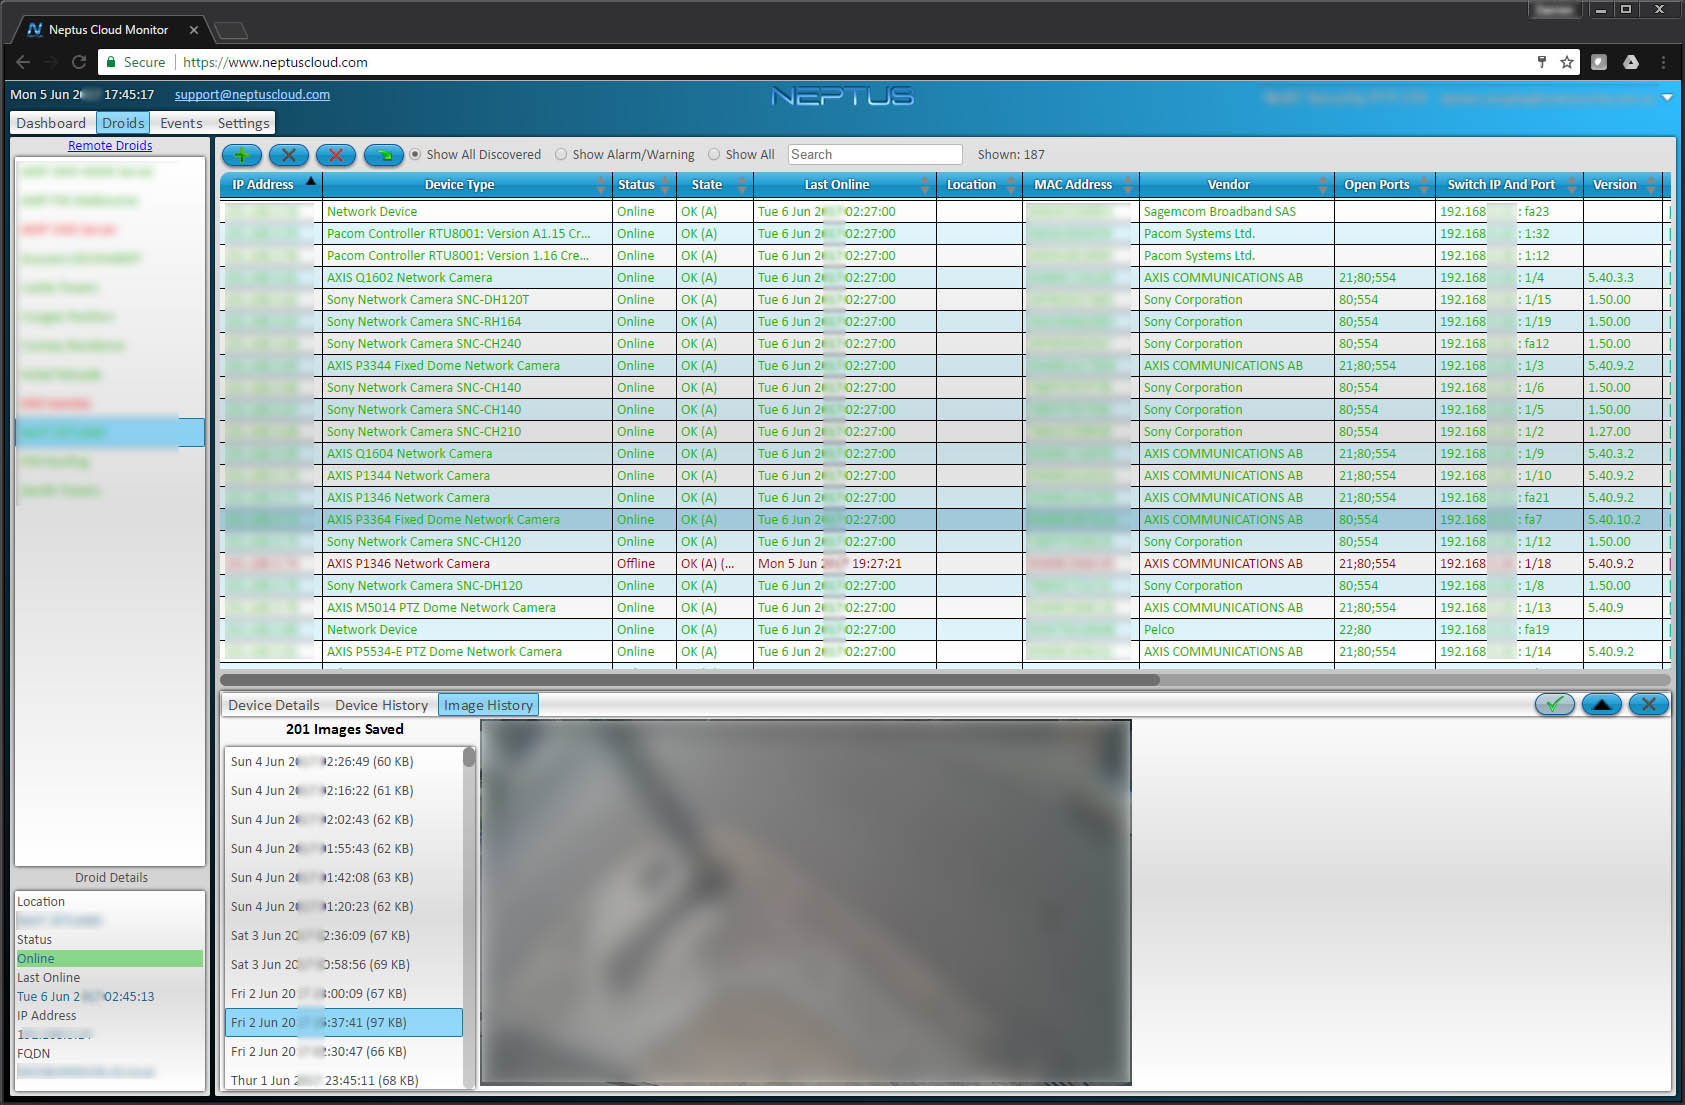Bookmark this page with the star icon
The image size is (1685, 1105).
[1566, 62]
